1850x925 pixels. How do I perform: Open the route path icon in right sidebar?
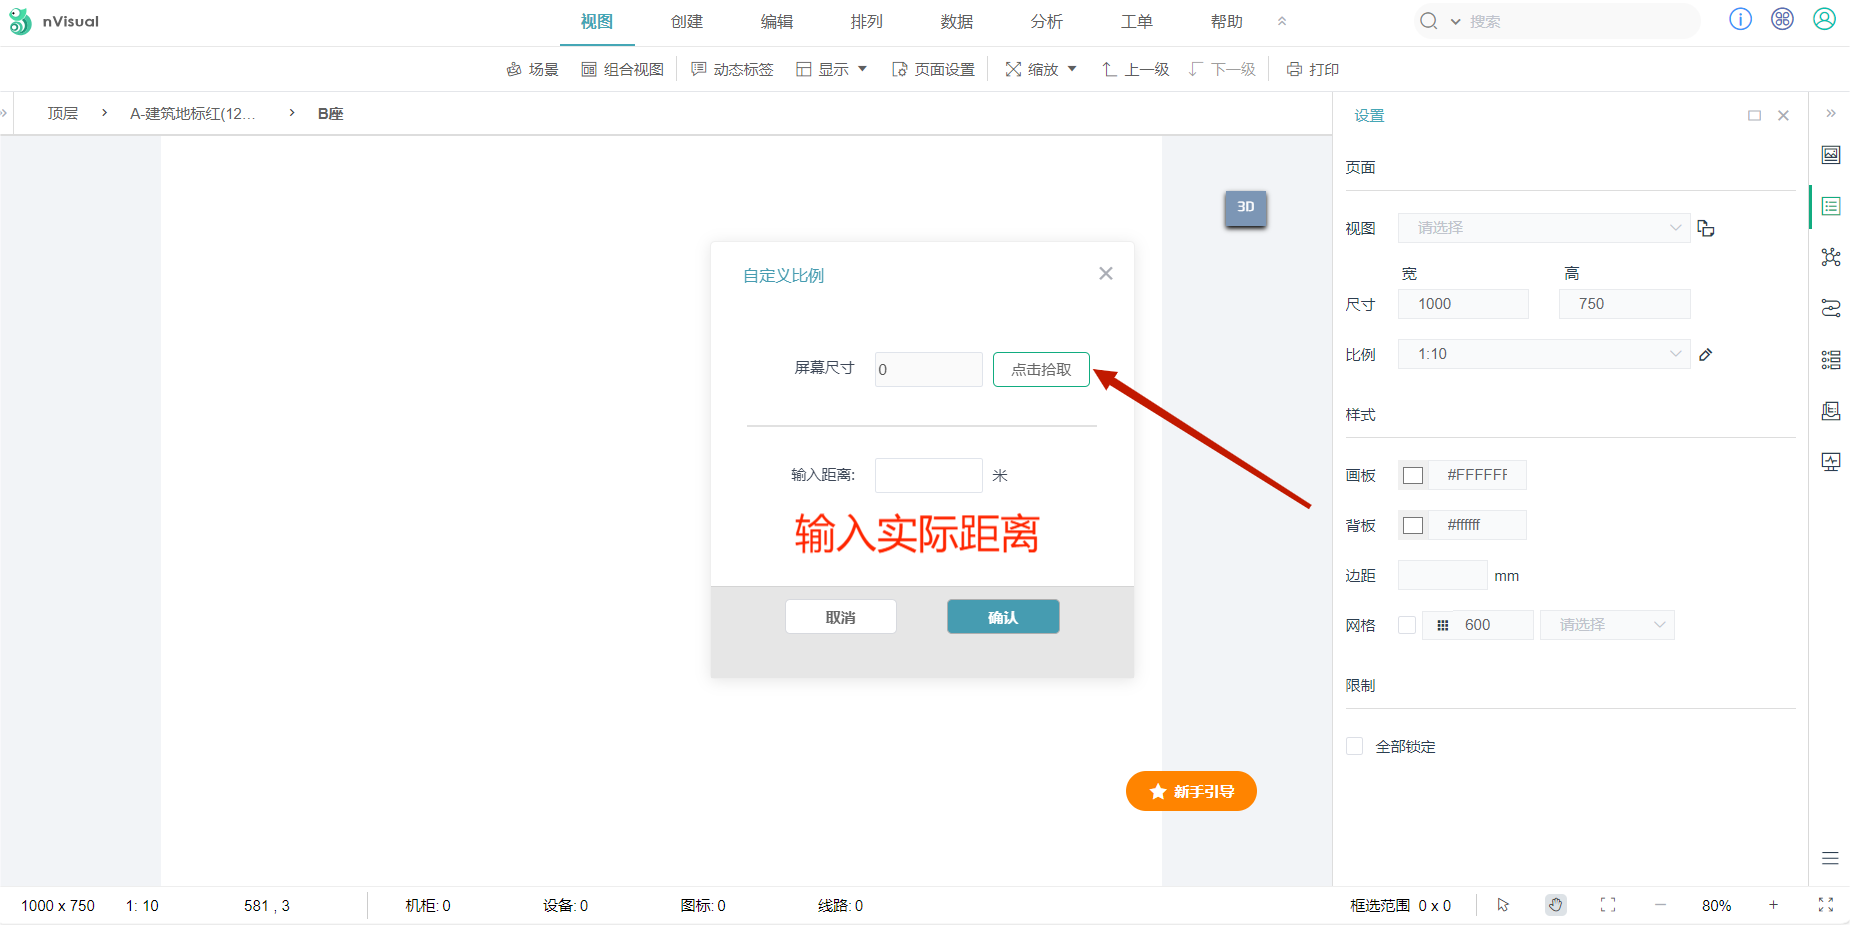point(1831,308)
